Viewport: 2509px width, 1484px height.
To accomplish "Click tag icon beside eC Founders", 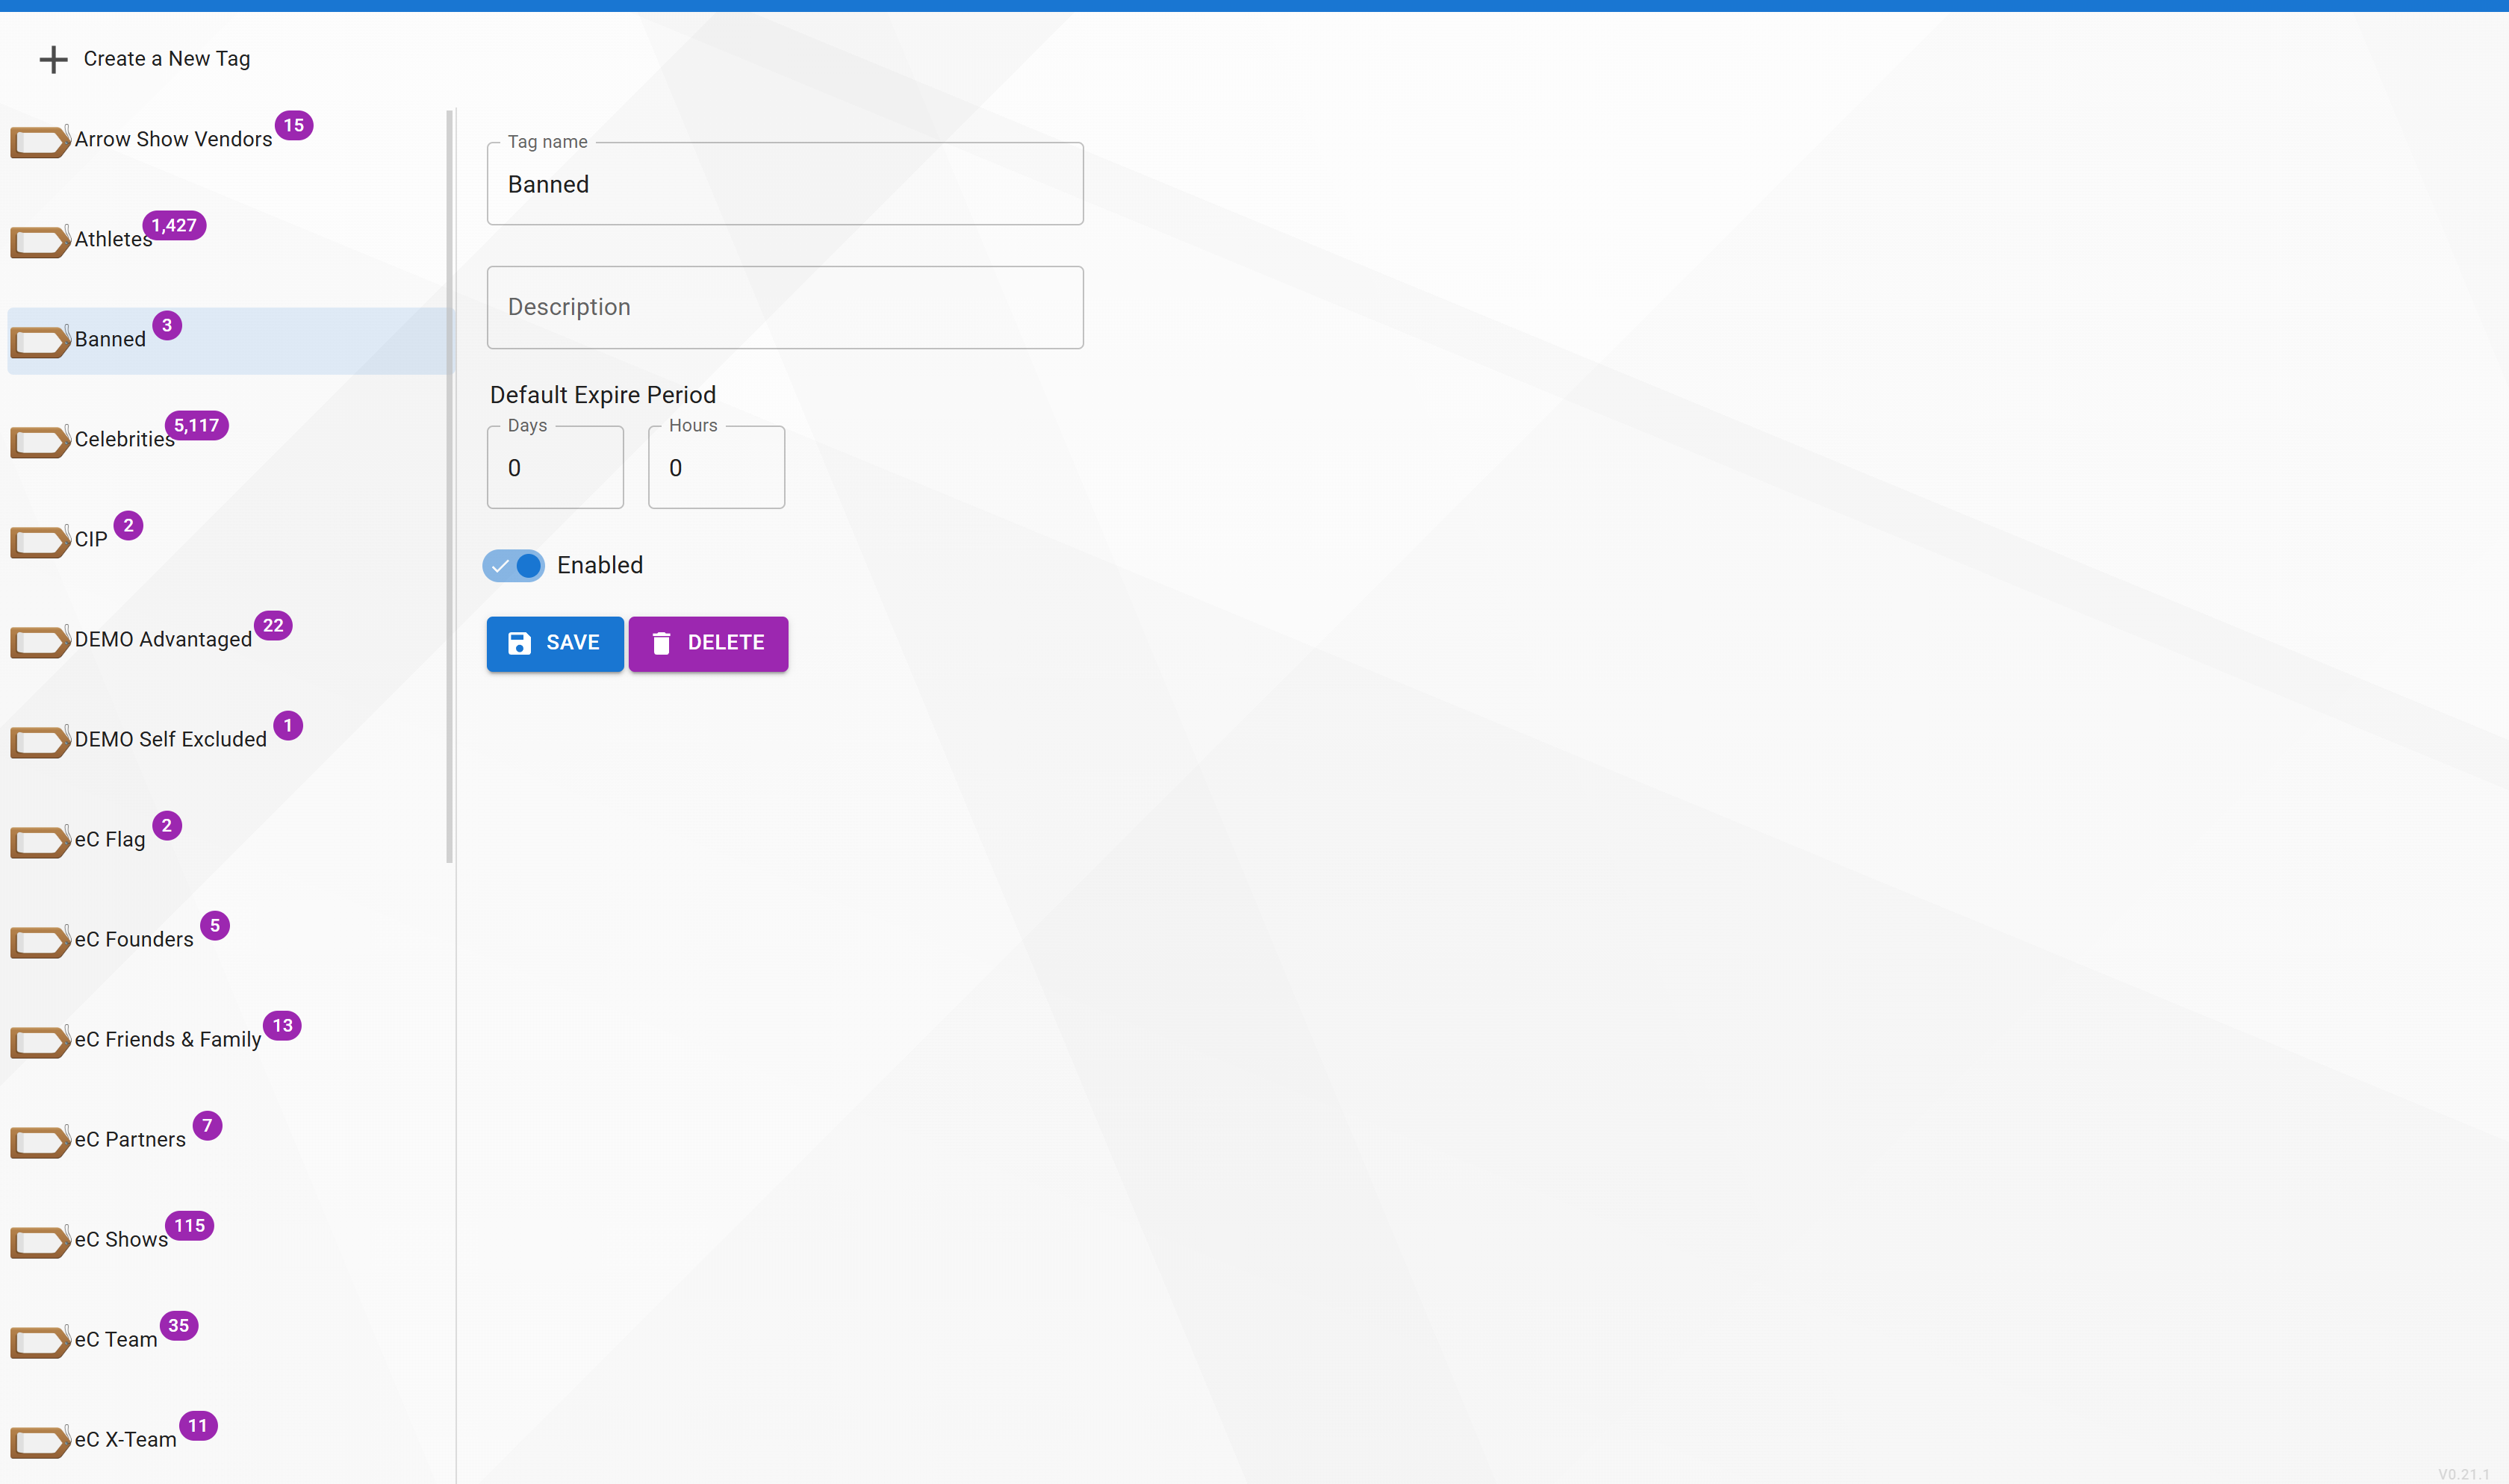I will point(40,941).
